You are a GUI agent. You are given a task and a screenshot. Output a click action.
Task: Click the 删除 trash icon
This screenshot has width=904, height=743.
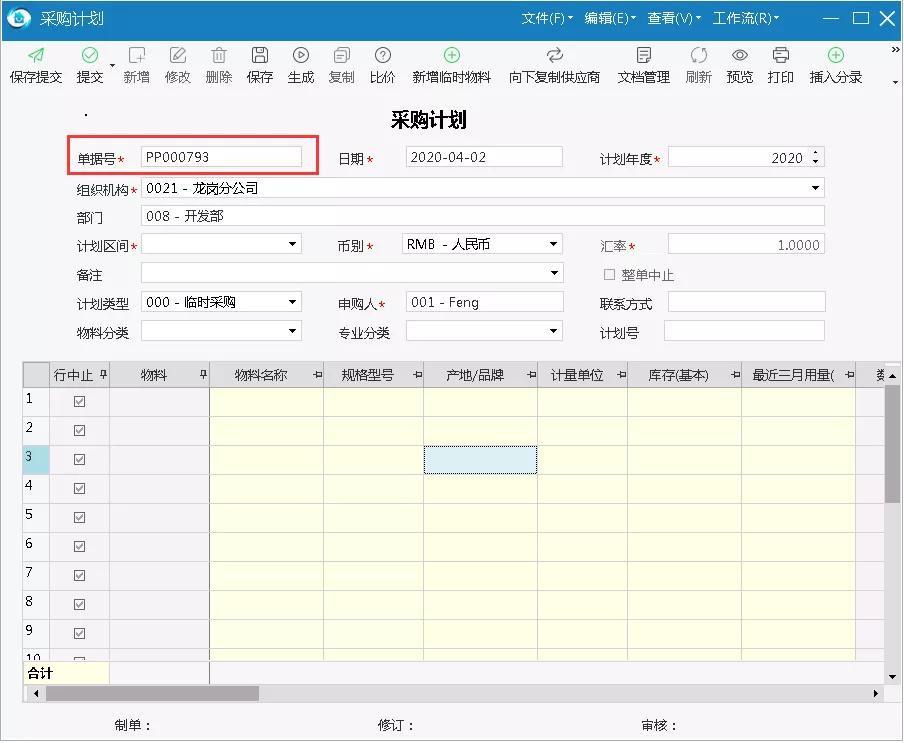click(219, 55)
